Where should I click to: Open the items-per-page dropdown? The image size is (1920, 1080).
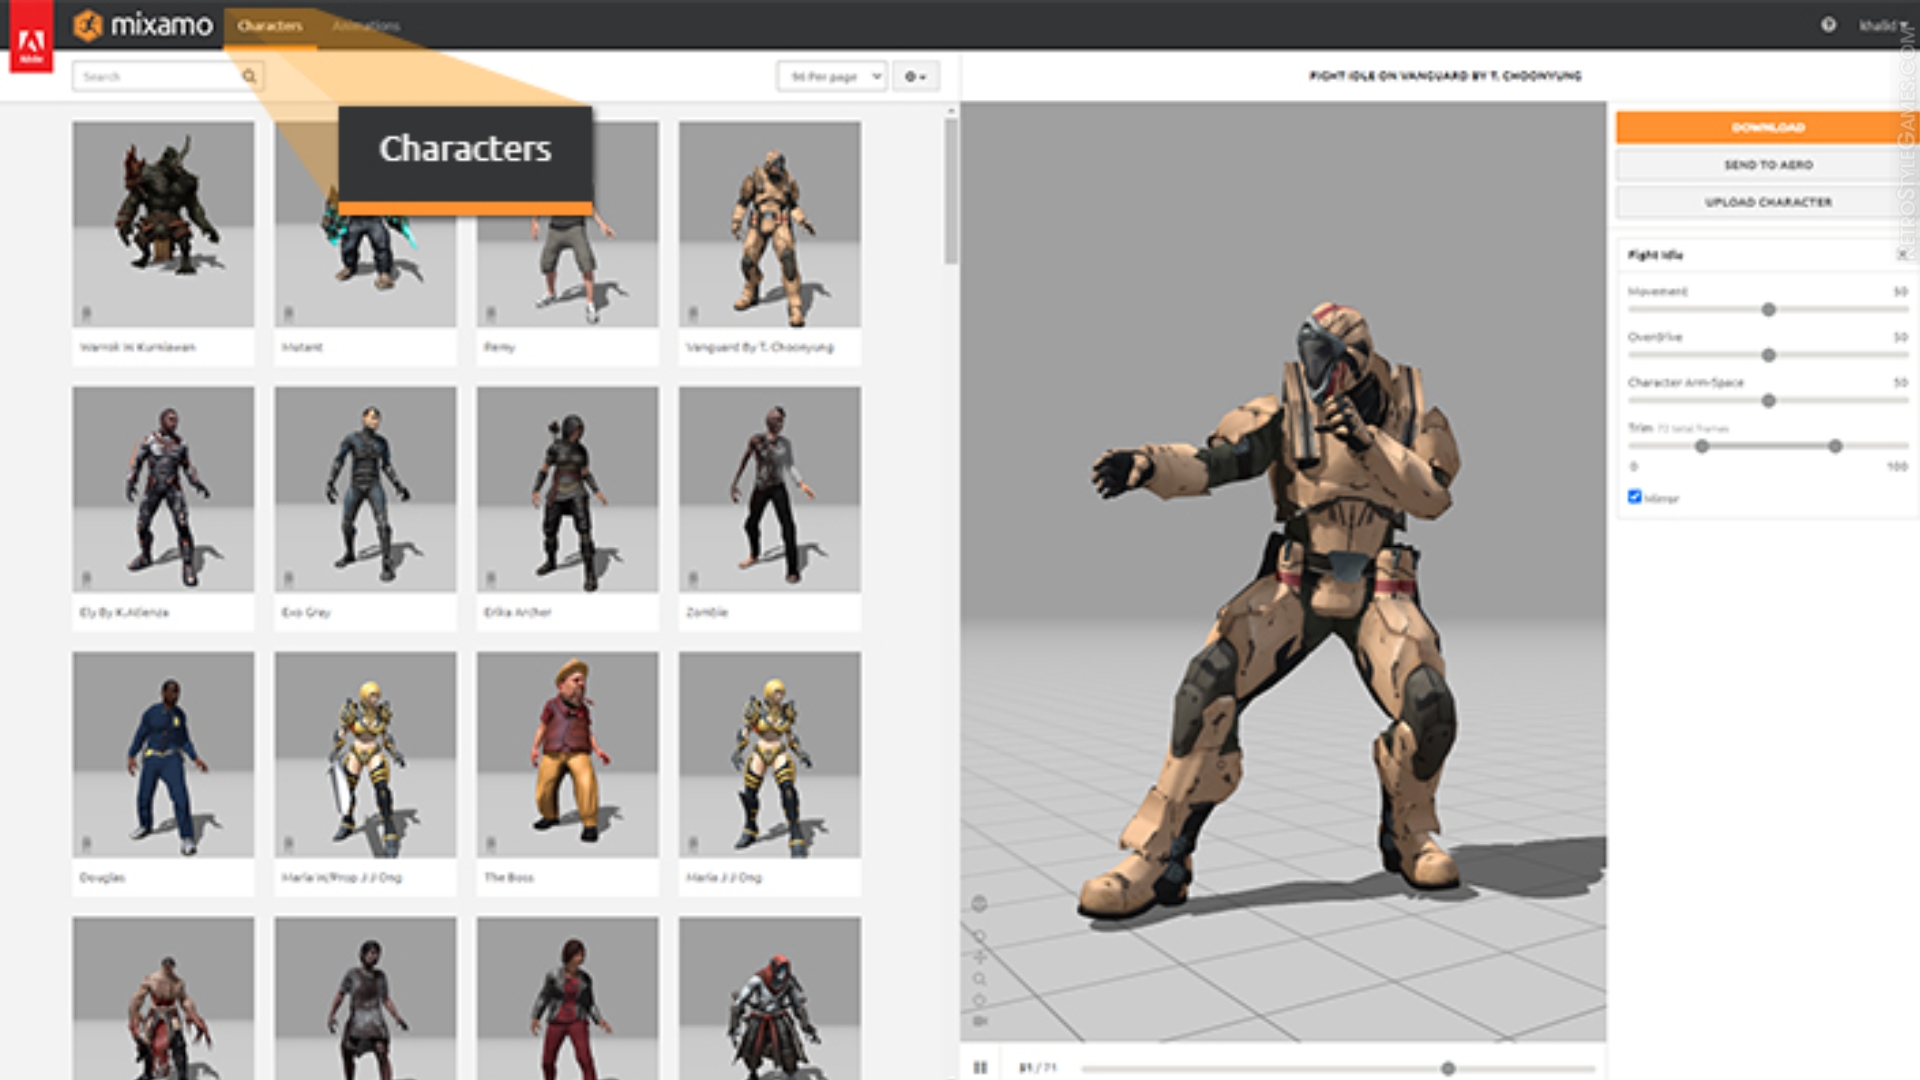[x=832, y=76]
